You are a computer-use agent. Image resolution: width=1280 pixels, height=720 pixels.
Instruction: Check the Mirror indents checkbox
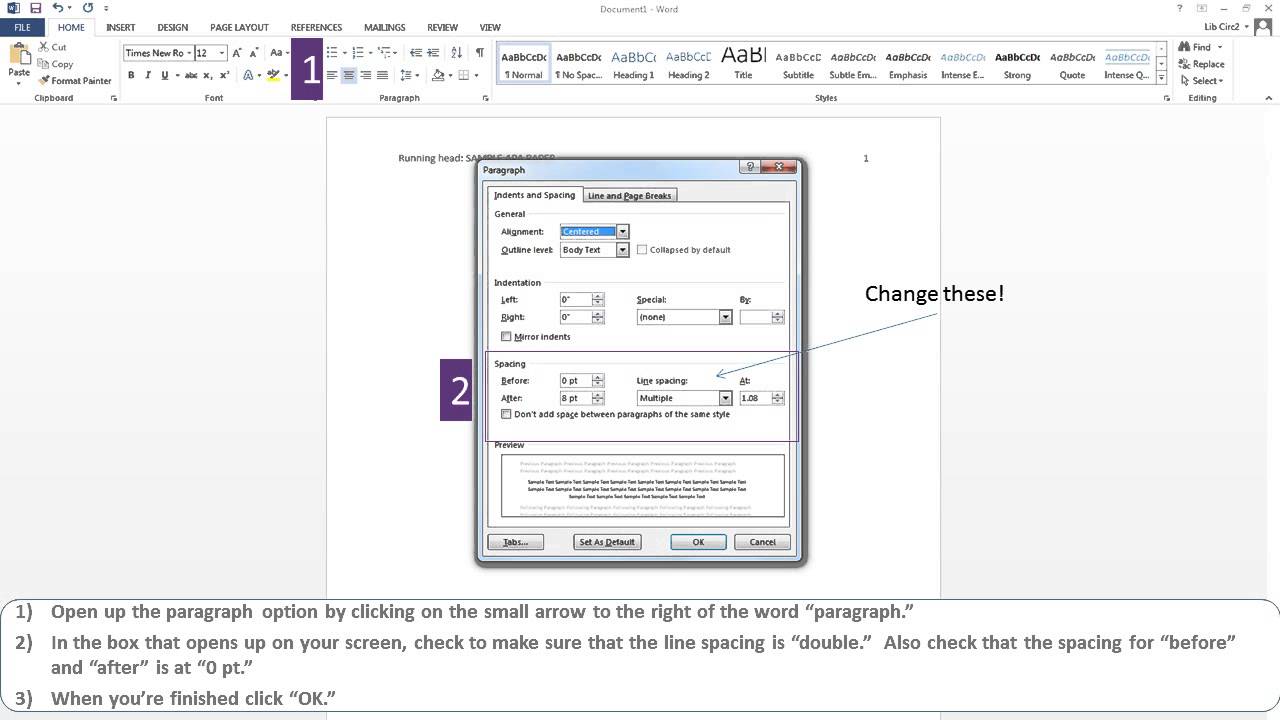pyautogui.click(x=506, y=337)
